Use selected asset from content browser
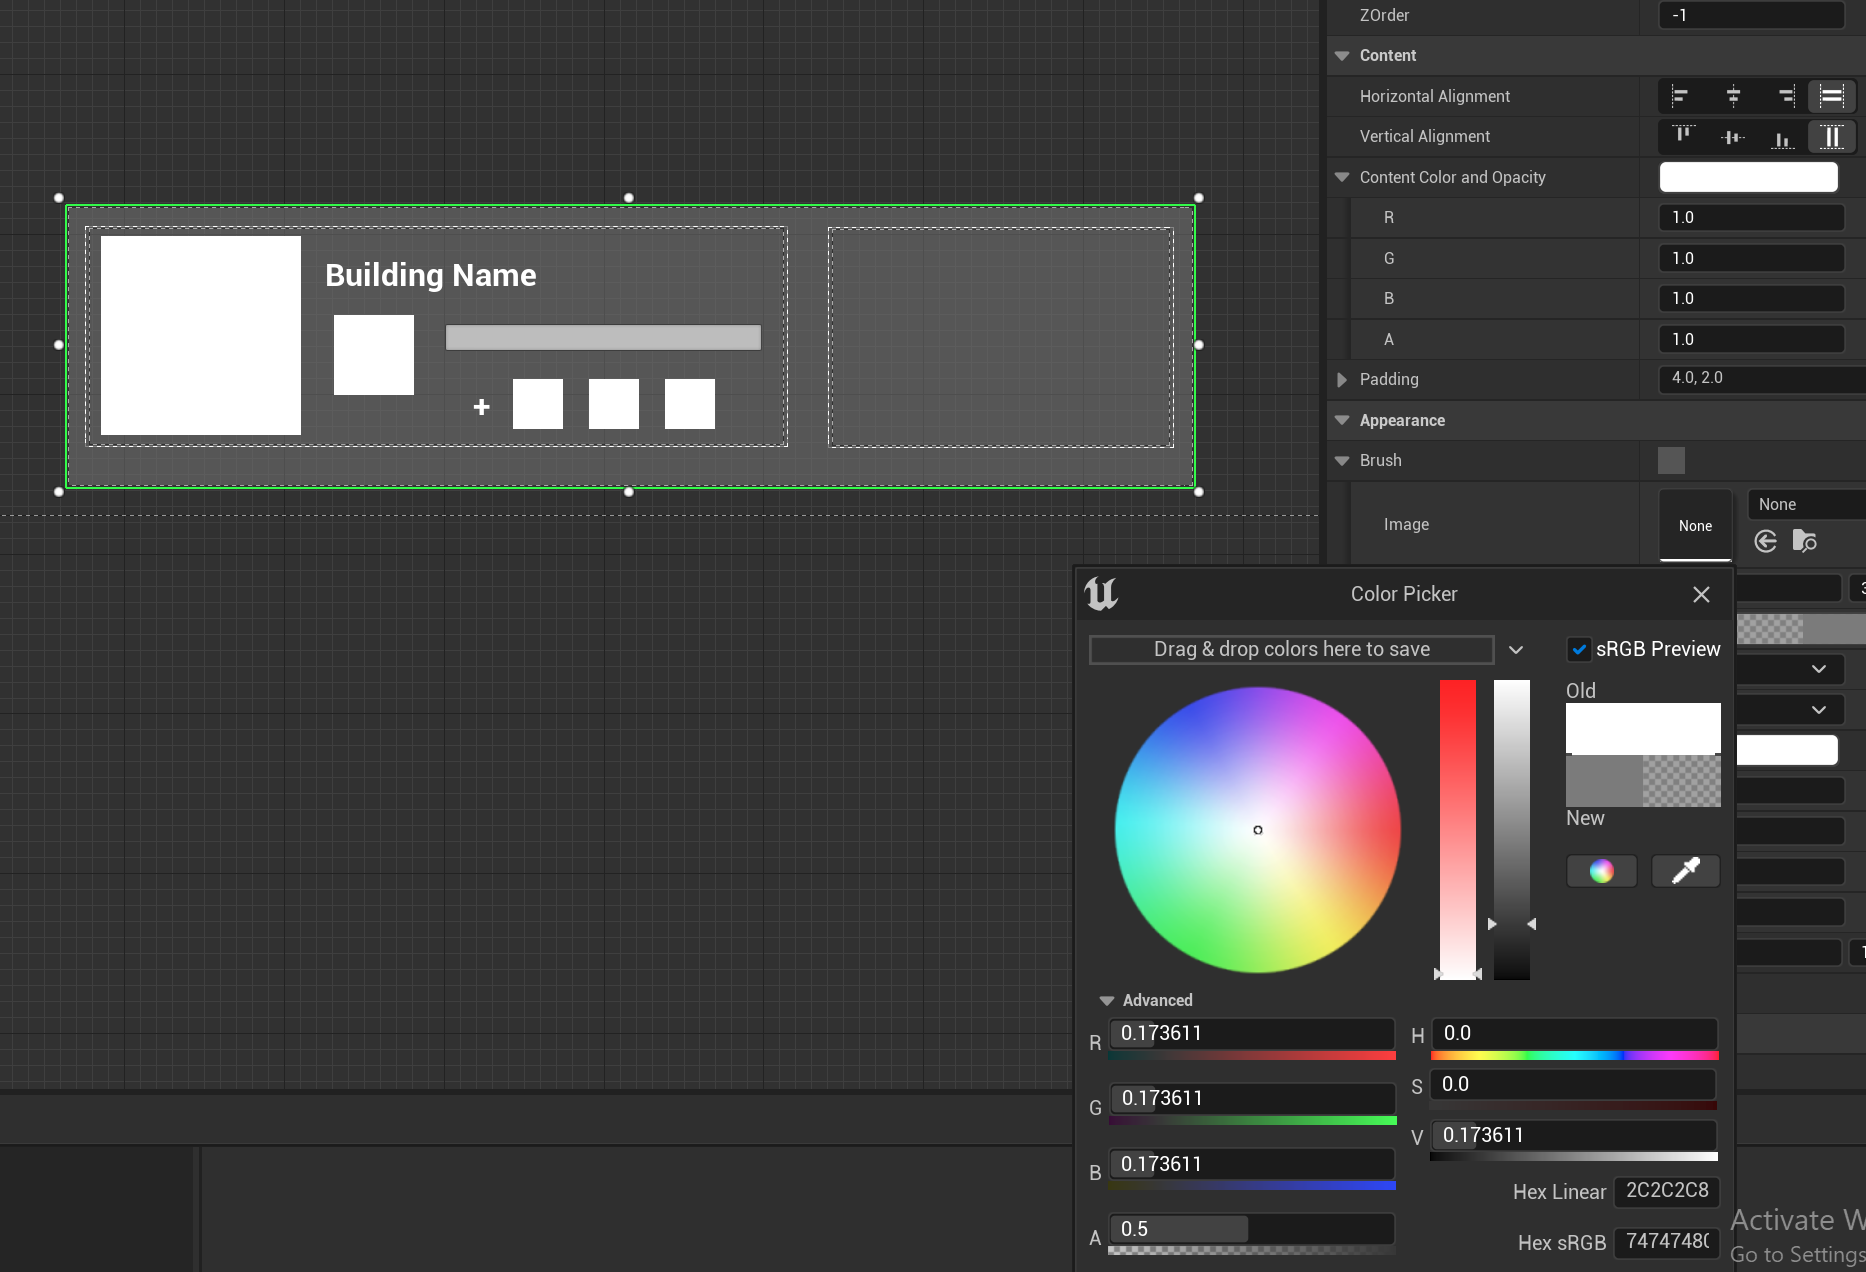Viewport: 1866px width, 1272px height. pos(1766,541)
